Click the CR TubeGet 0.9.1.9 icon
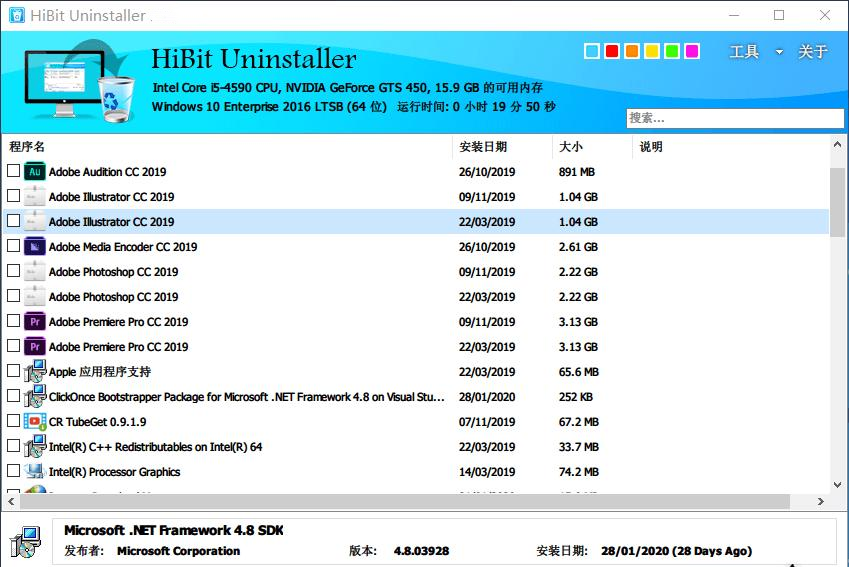This screenshot has height=567, width=849. click(x=35, y=421)
